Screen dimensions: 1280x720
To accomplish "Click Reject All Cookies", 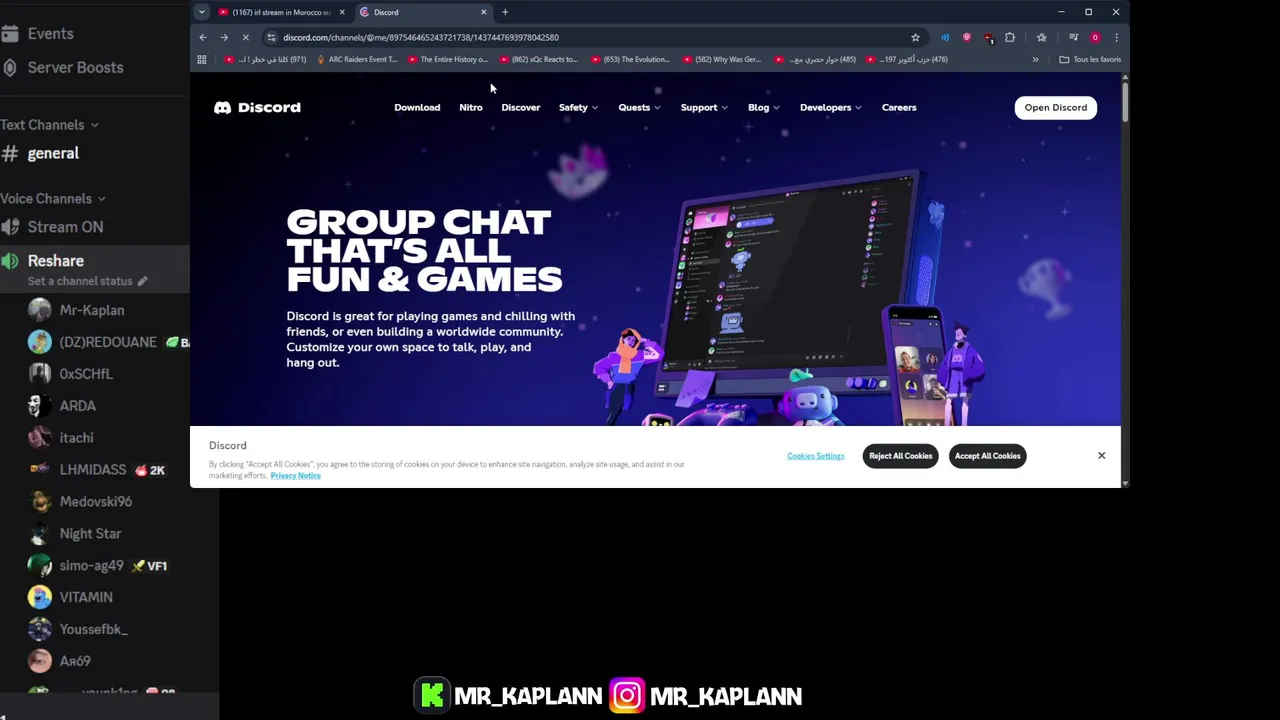I will point(900,456).
